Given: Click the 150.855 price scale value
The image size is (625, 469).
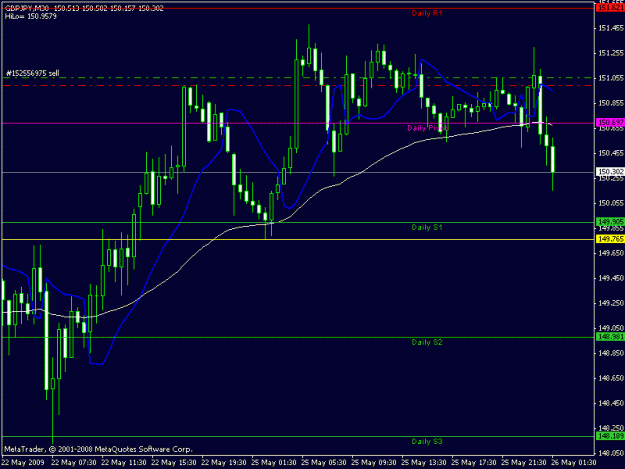Looking at the screenshot, I should pos(611,103).
